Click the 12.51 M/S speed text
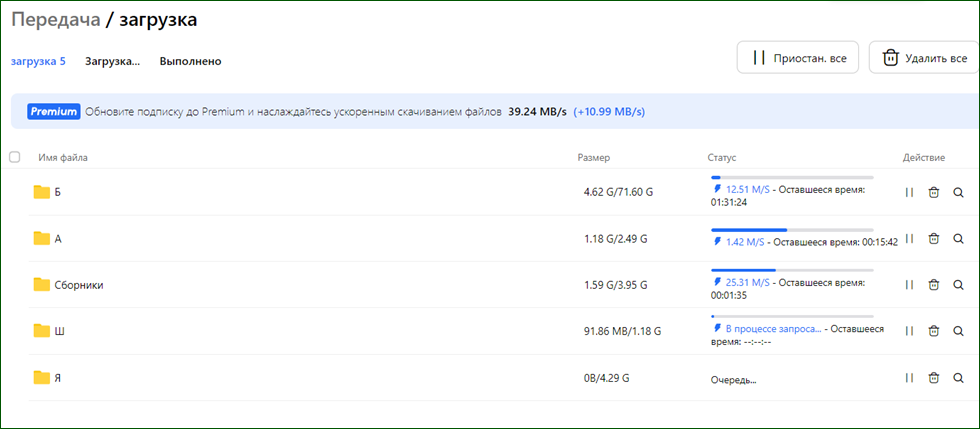 point(748,189)
